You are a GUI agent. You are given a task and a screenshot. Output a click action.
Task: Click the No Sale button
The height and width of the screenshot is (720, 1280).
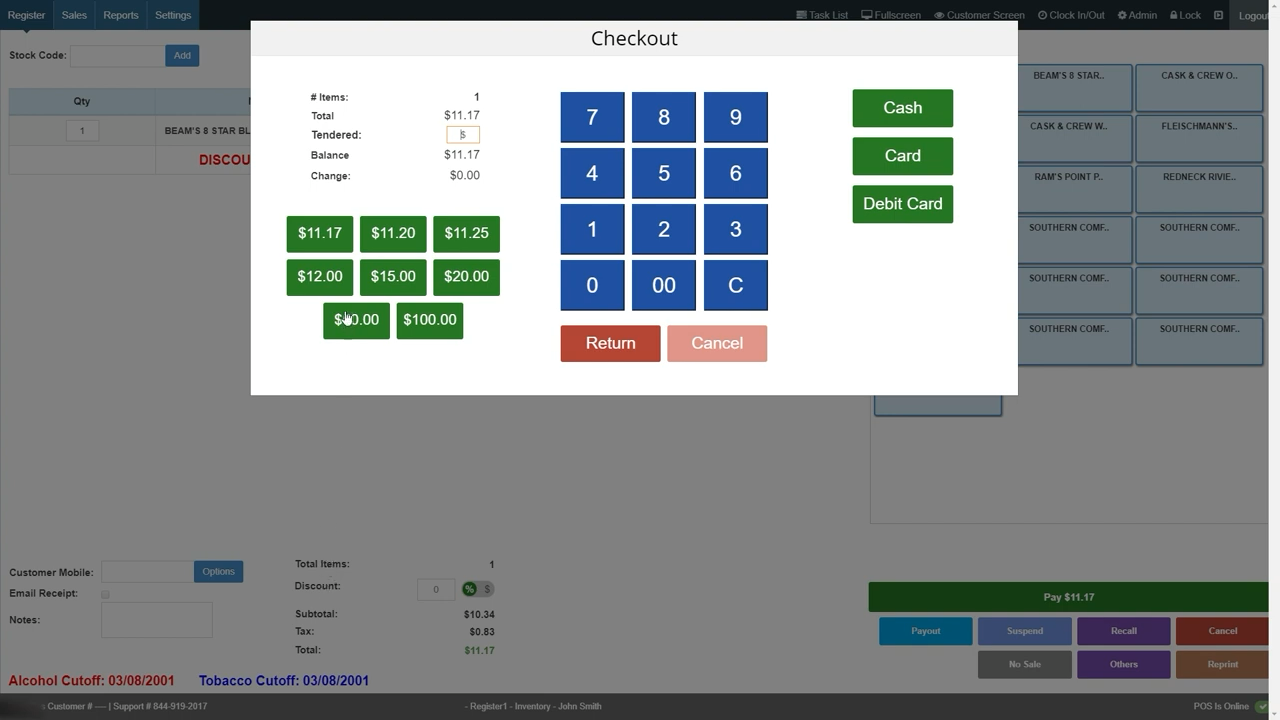tap(1025, 664)
